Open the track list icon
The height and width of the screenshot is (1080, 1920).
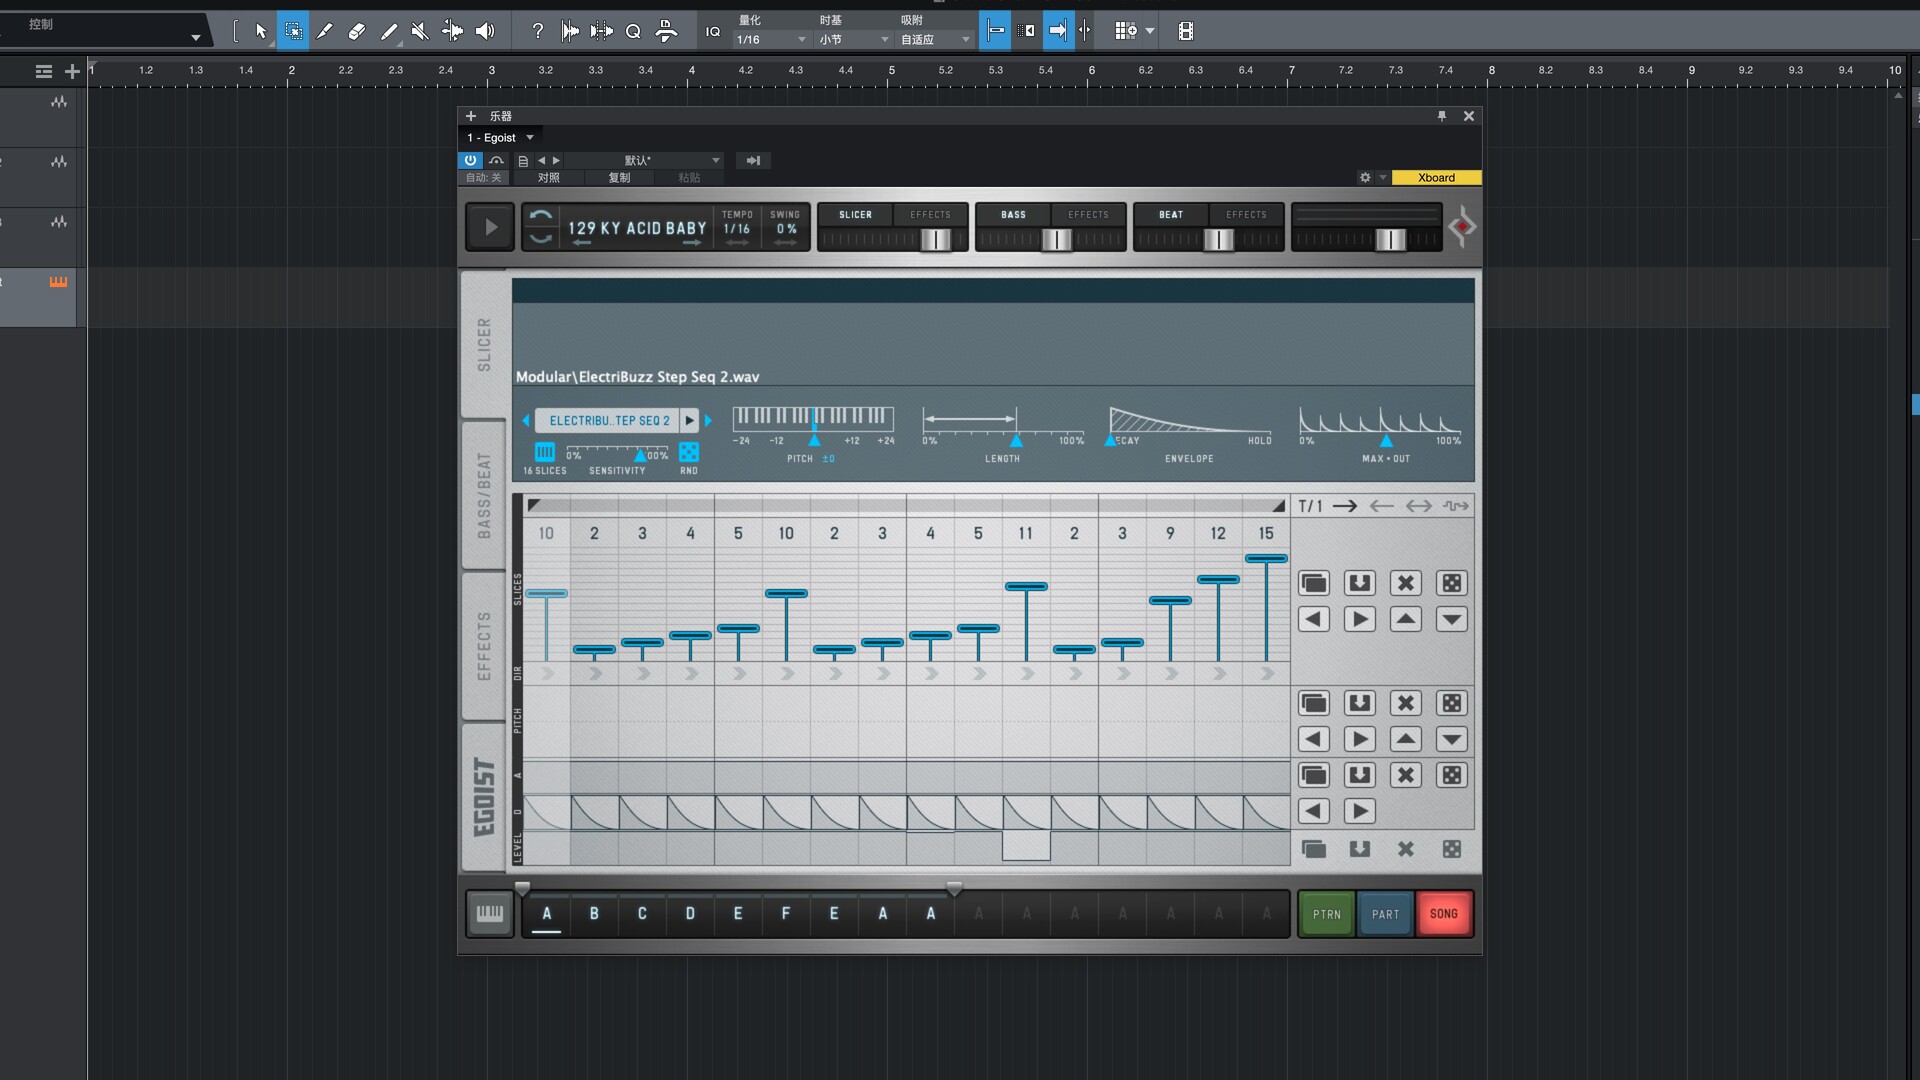[43, 71]
